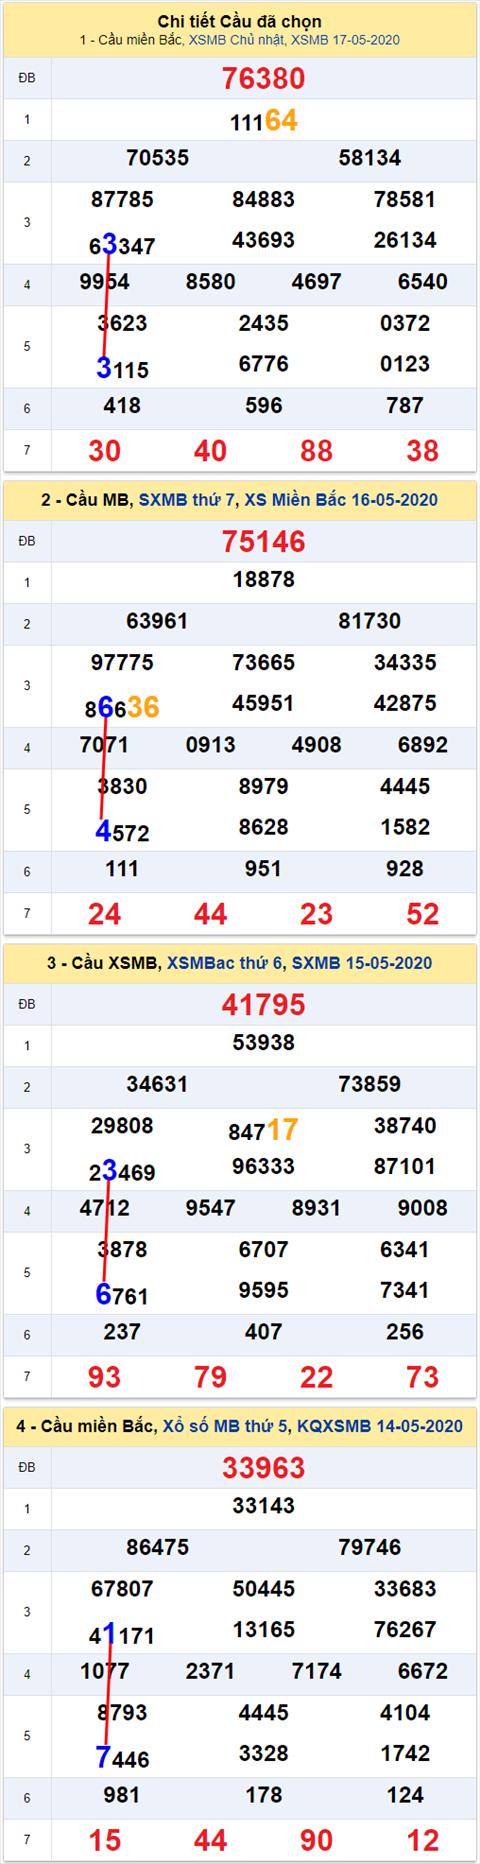Select sixth prize number 951
Screen dimensions: 480x1864
264,869
